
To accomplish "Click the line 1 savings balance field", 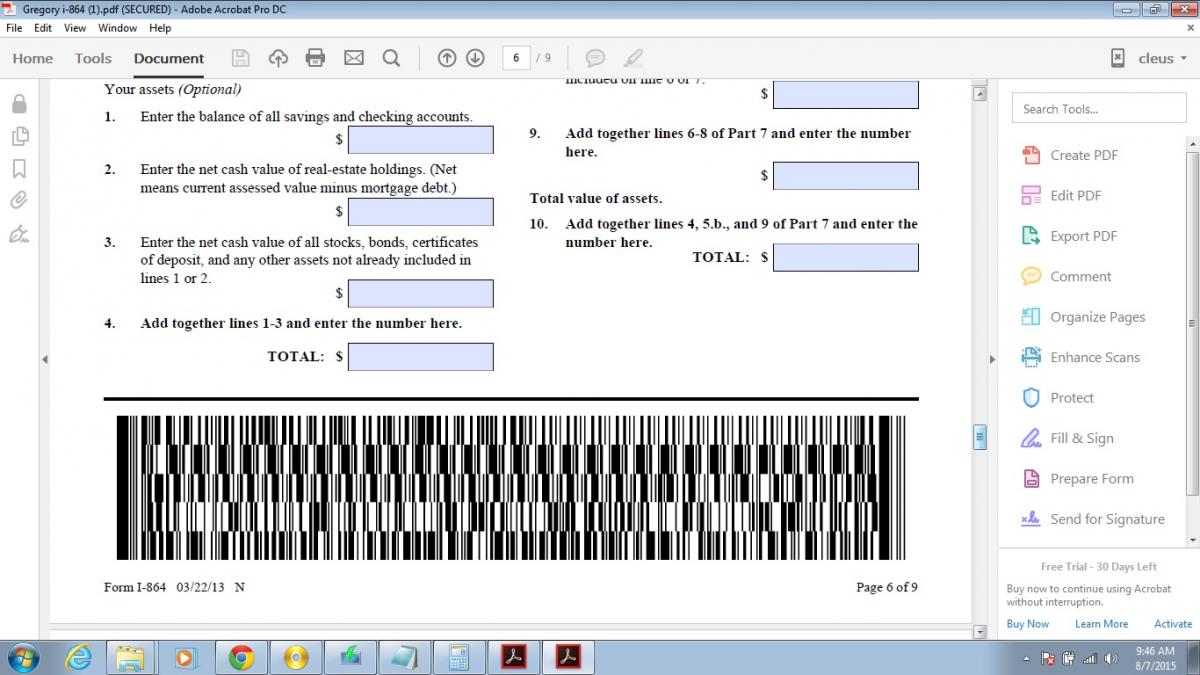I will pyautogui.click(x=420, y=140).
